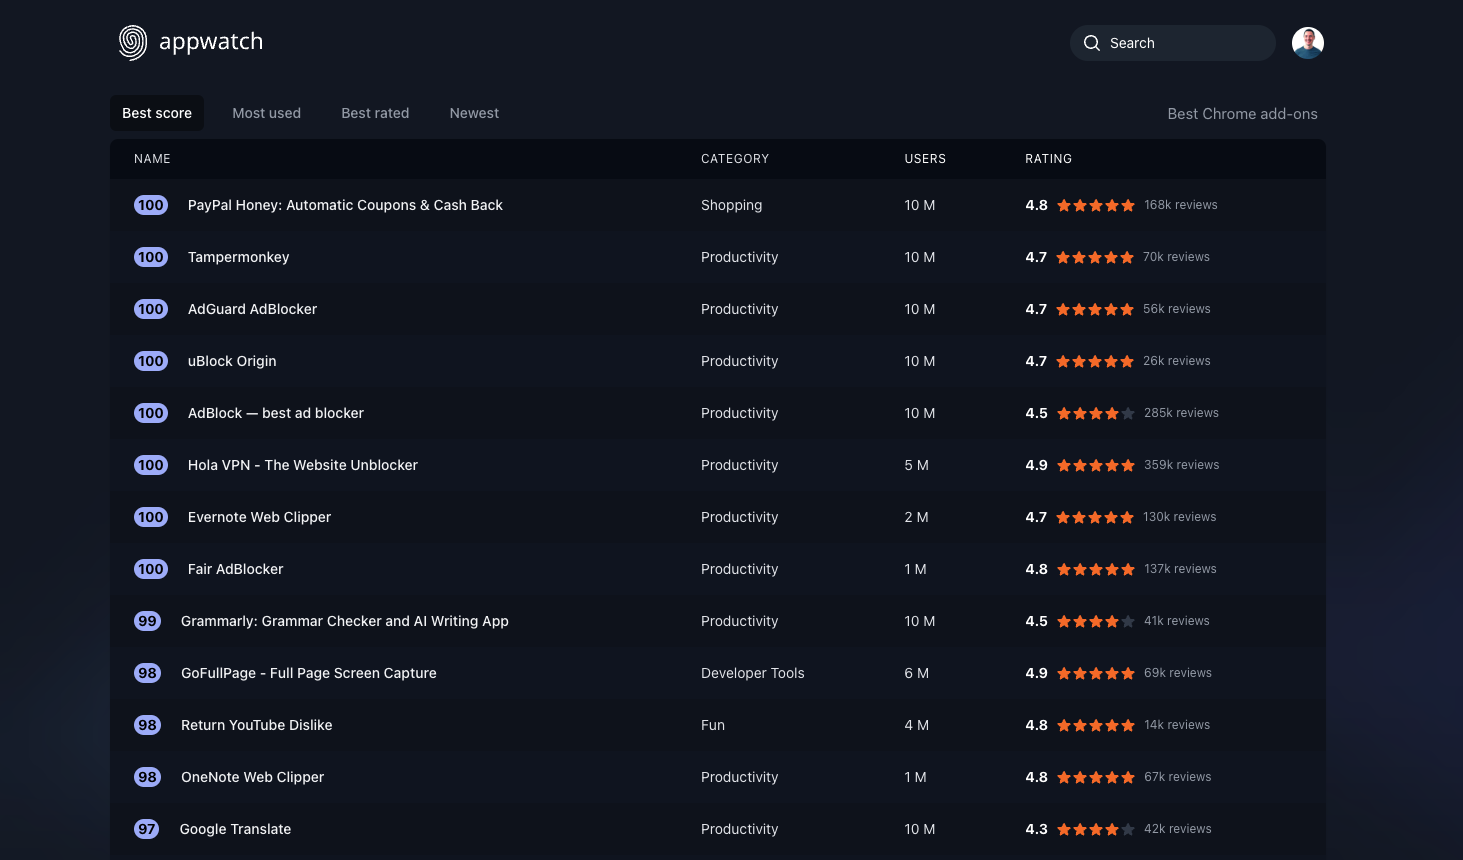The image size is (1463, 860).
Task: Click score badge 98 for GoFullPage
Action: 147,673
